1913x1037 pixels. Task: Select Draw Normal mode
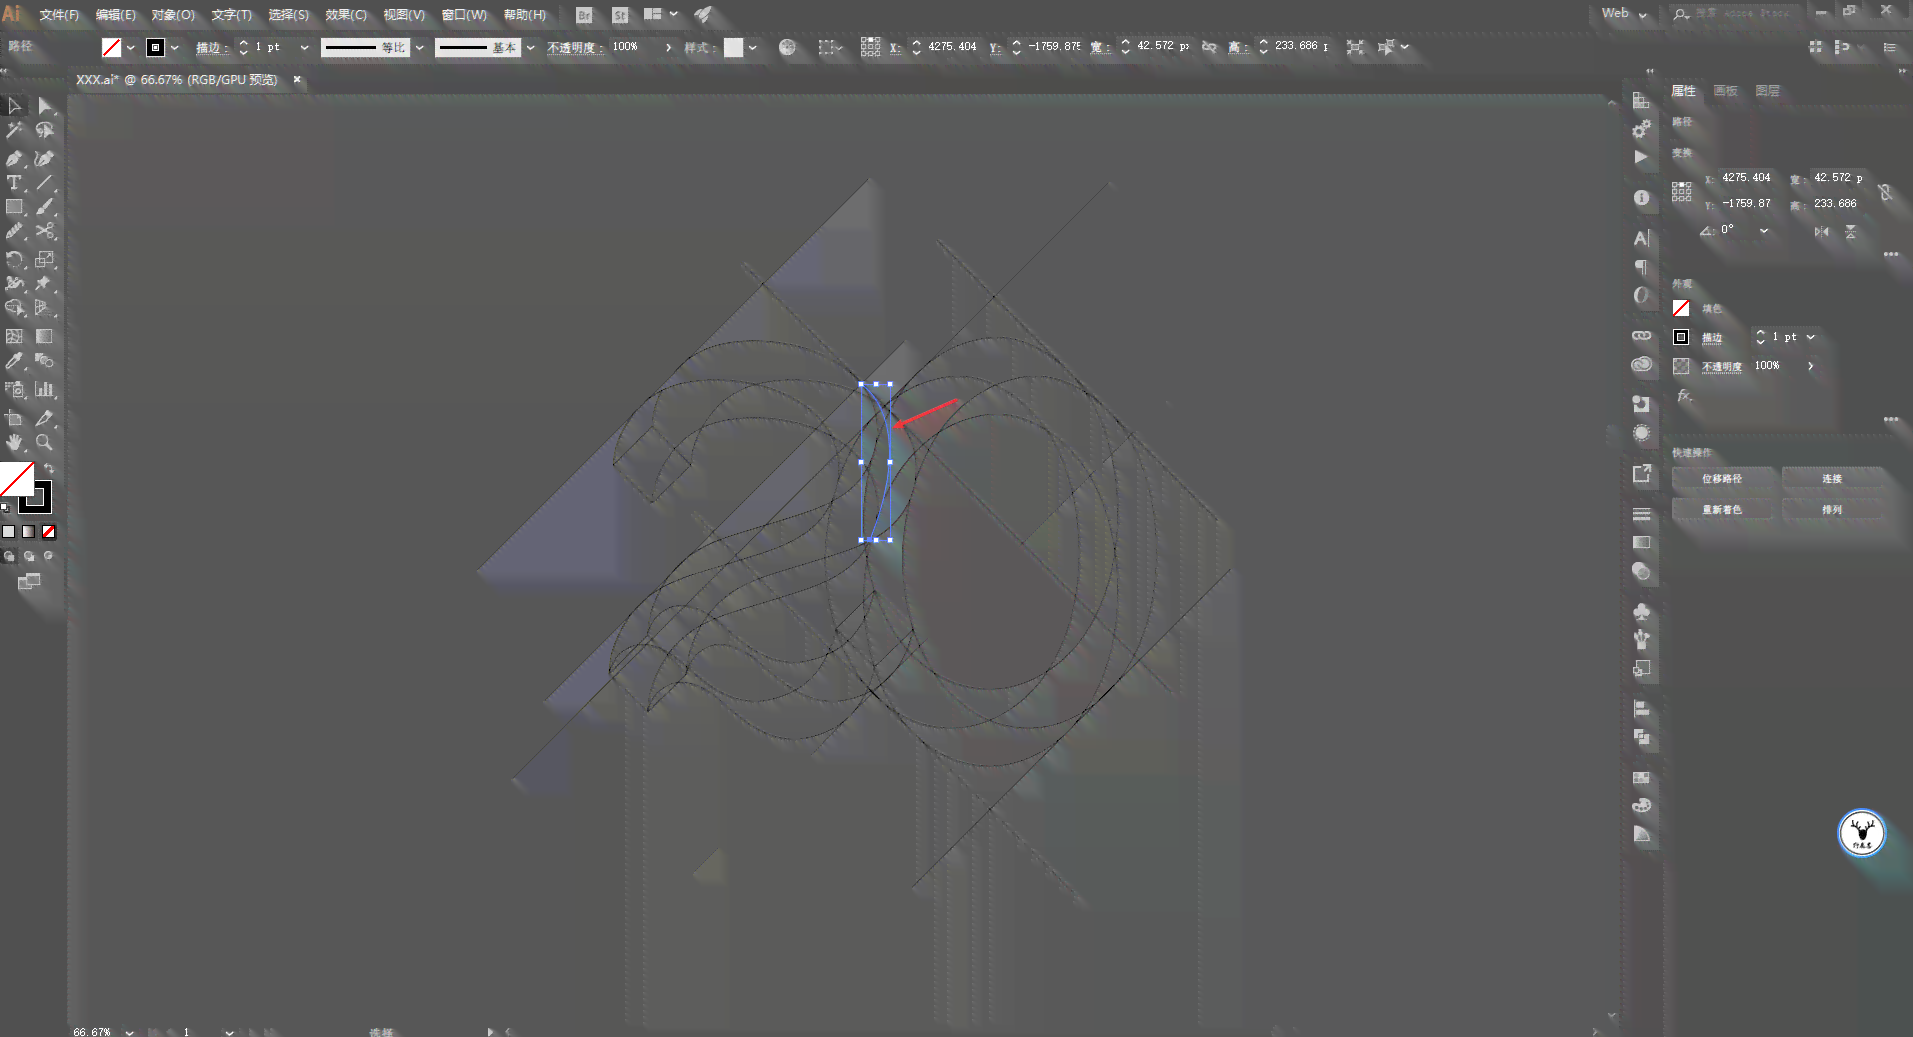(x=9, y=556)
